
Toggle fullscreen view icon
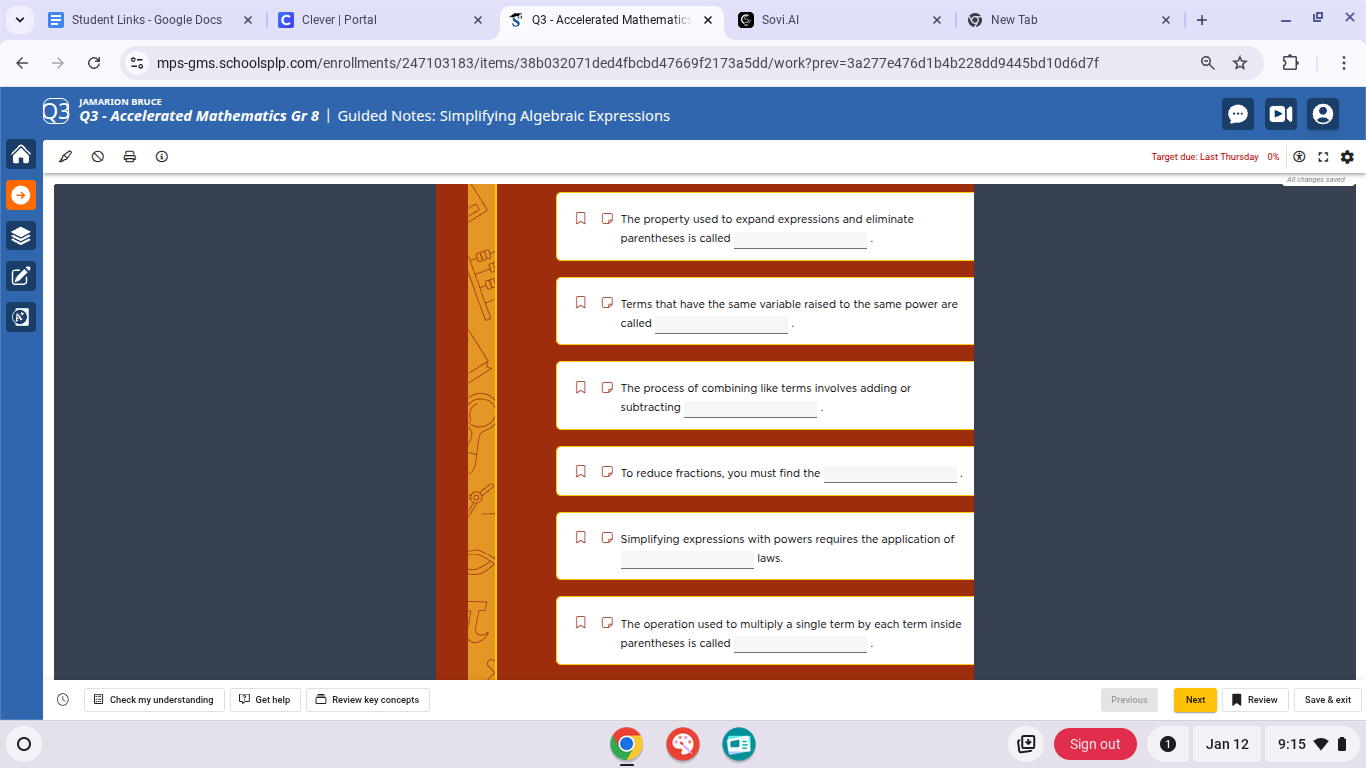tap(1323, 157)
